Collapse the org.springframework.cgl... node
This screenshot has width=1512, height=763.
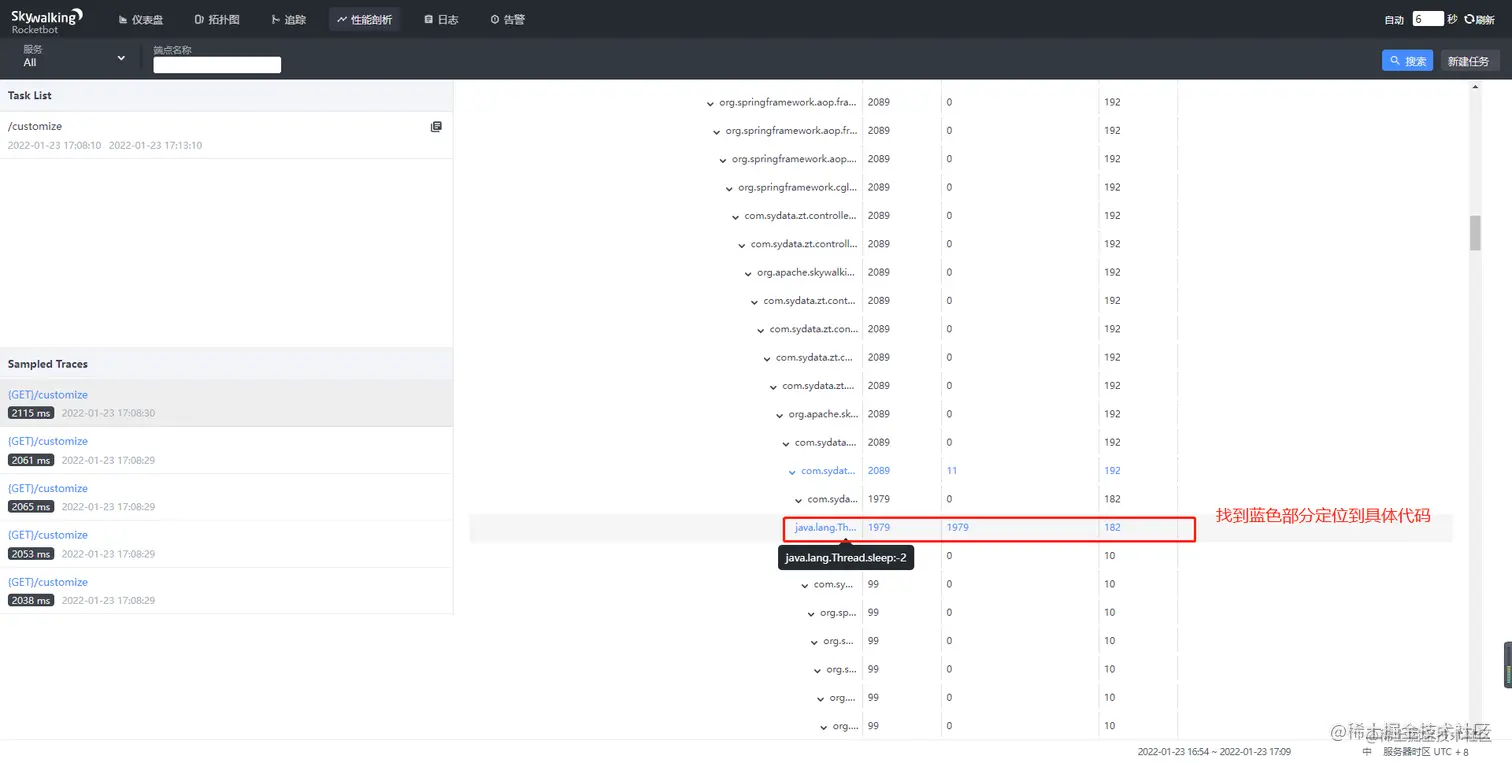tap(729, 188)
